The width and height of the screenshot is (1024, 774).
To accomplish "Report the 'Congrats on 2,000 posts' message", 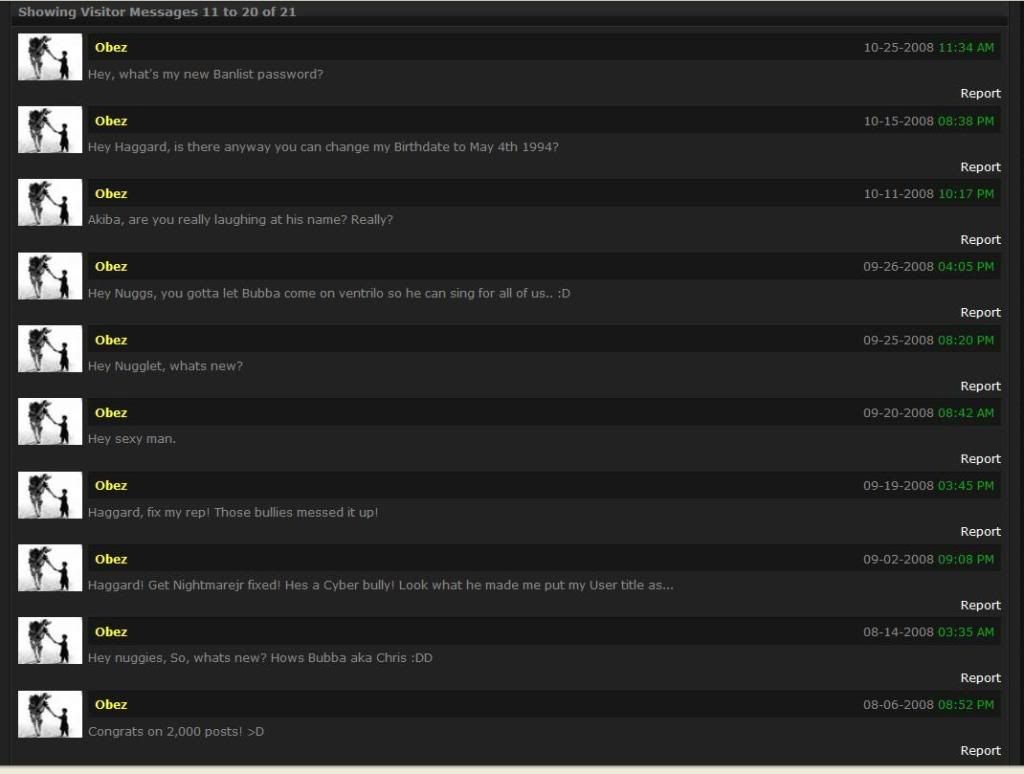I will [980, 750].
